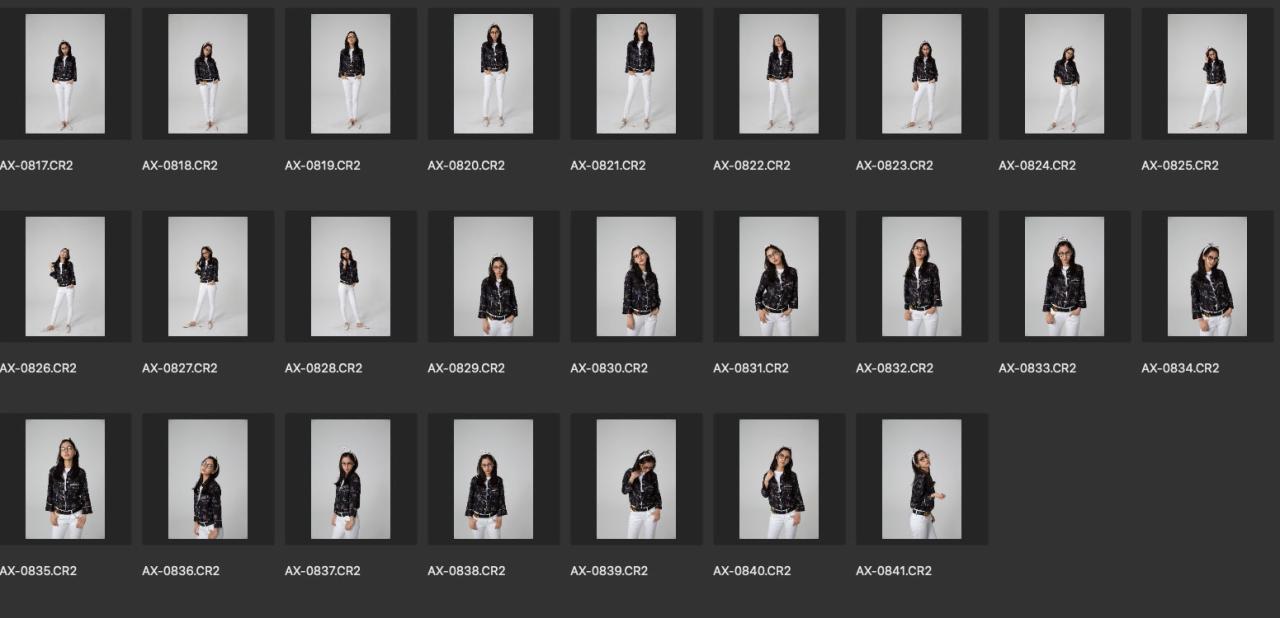This screenshot has height=618, width=1280.
Task: Choose the AX-0829.CR2 thumbnail
Action: 493,277
